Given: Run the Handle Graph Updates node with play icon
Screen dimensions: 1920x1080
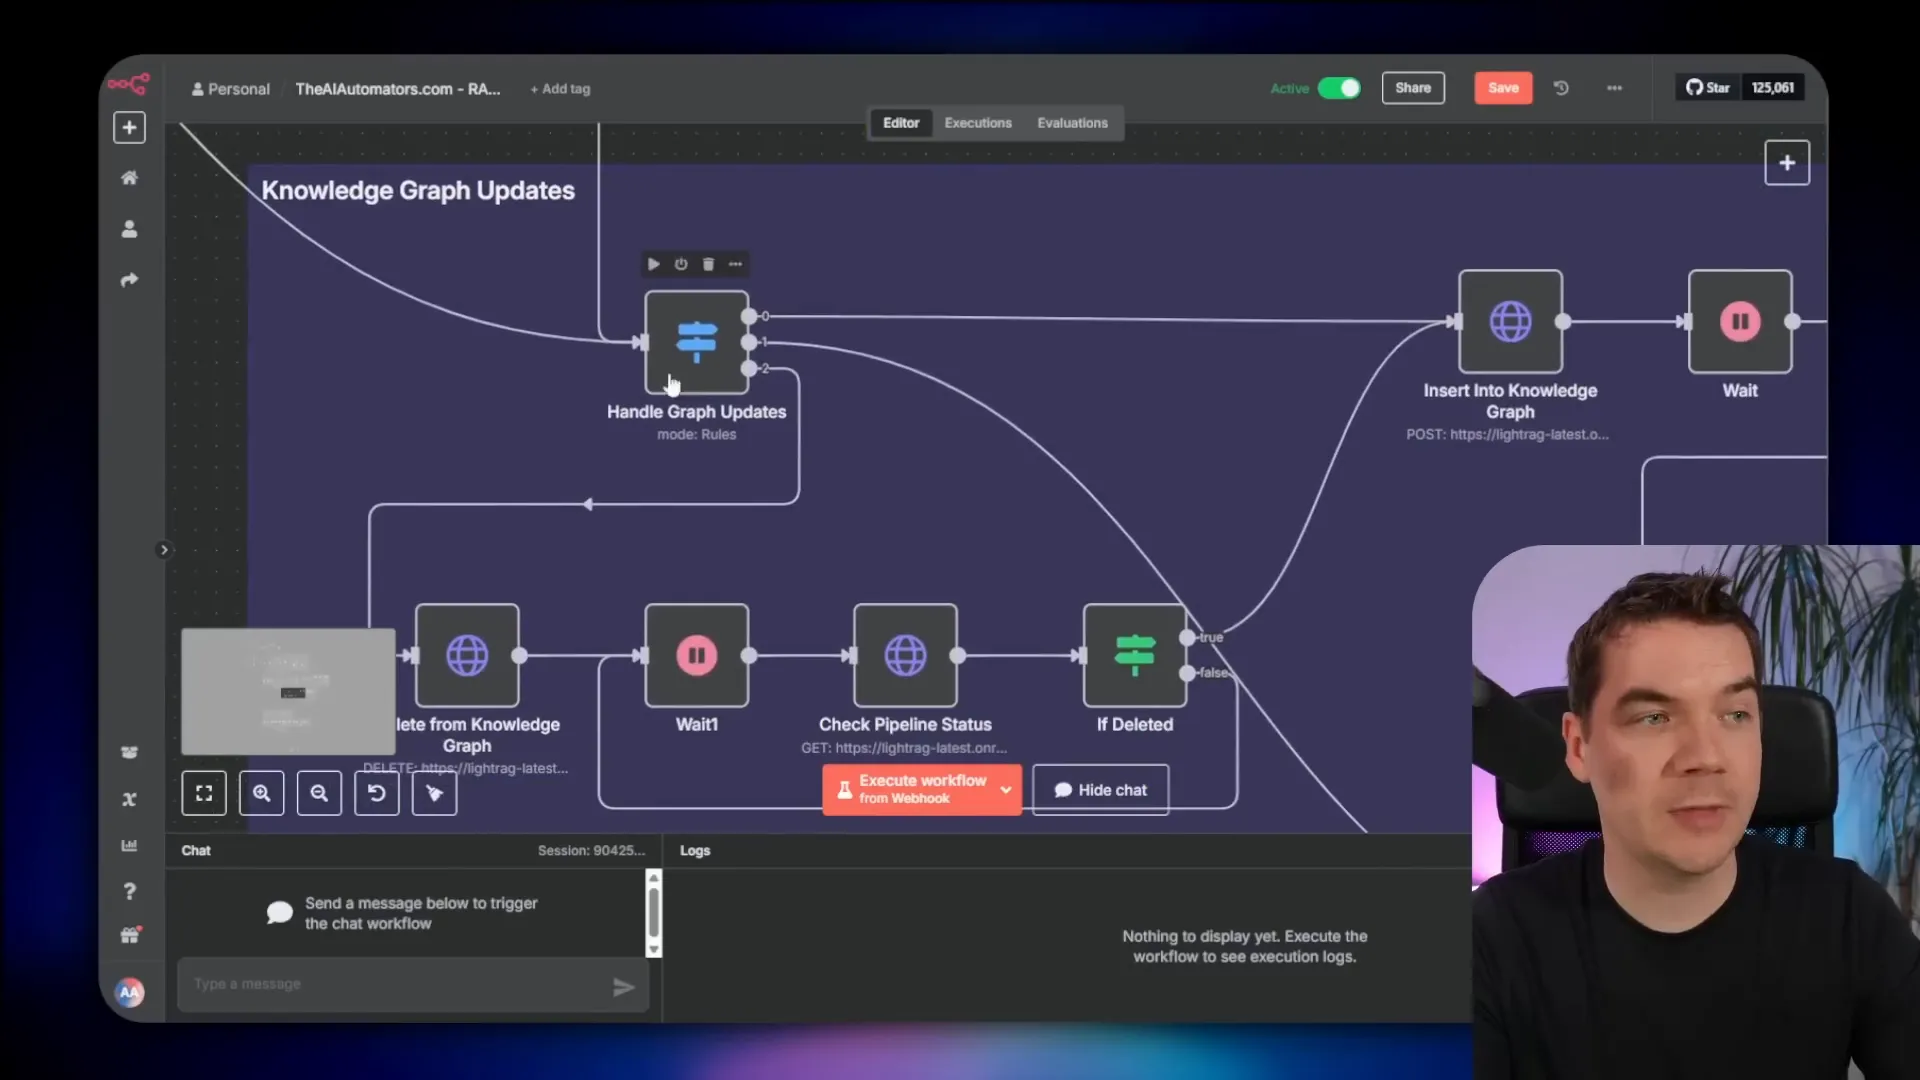Looking at the screenshot, I should tap(653, 264).
